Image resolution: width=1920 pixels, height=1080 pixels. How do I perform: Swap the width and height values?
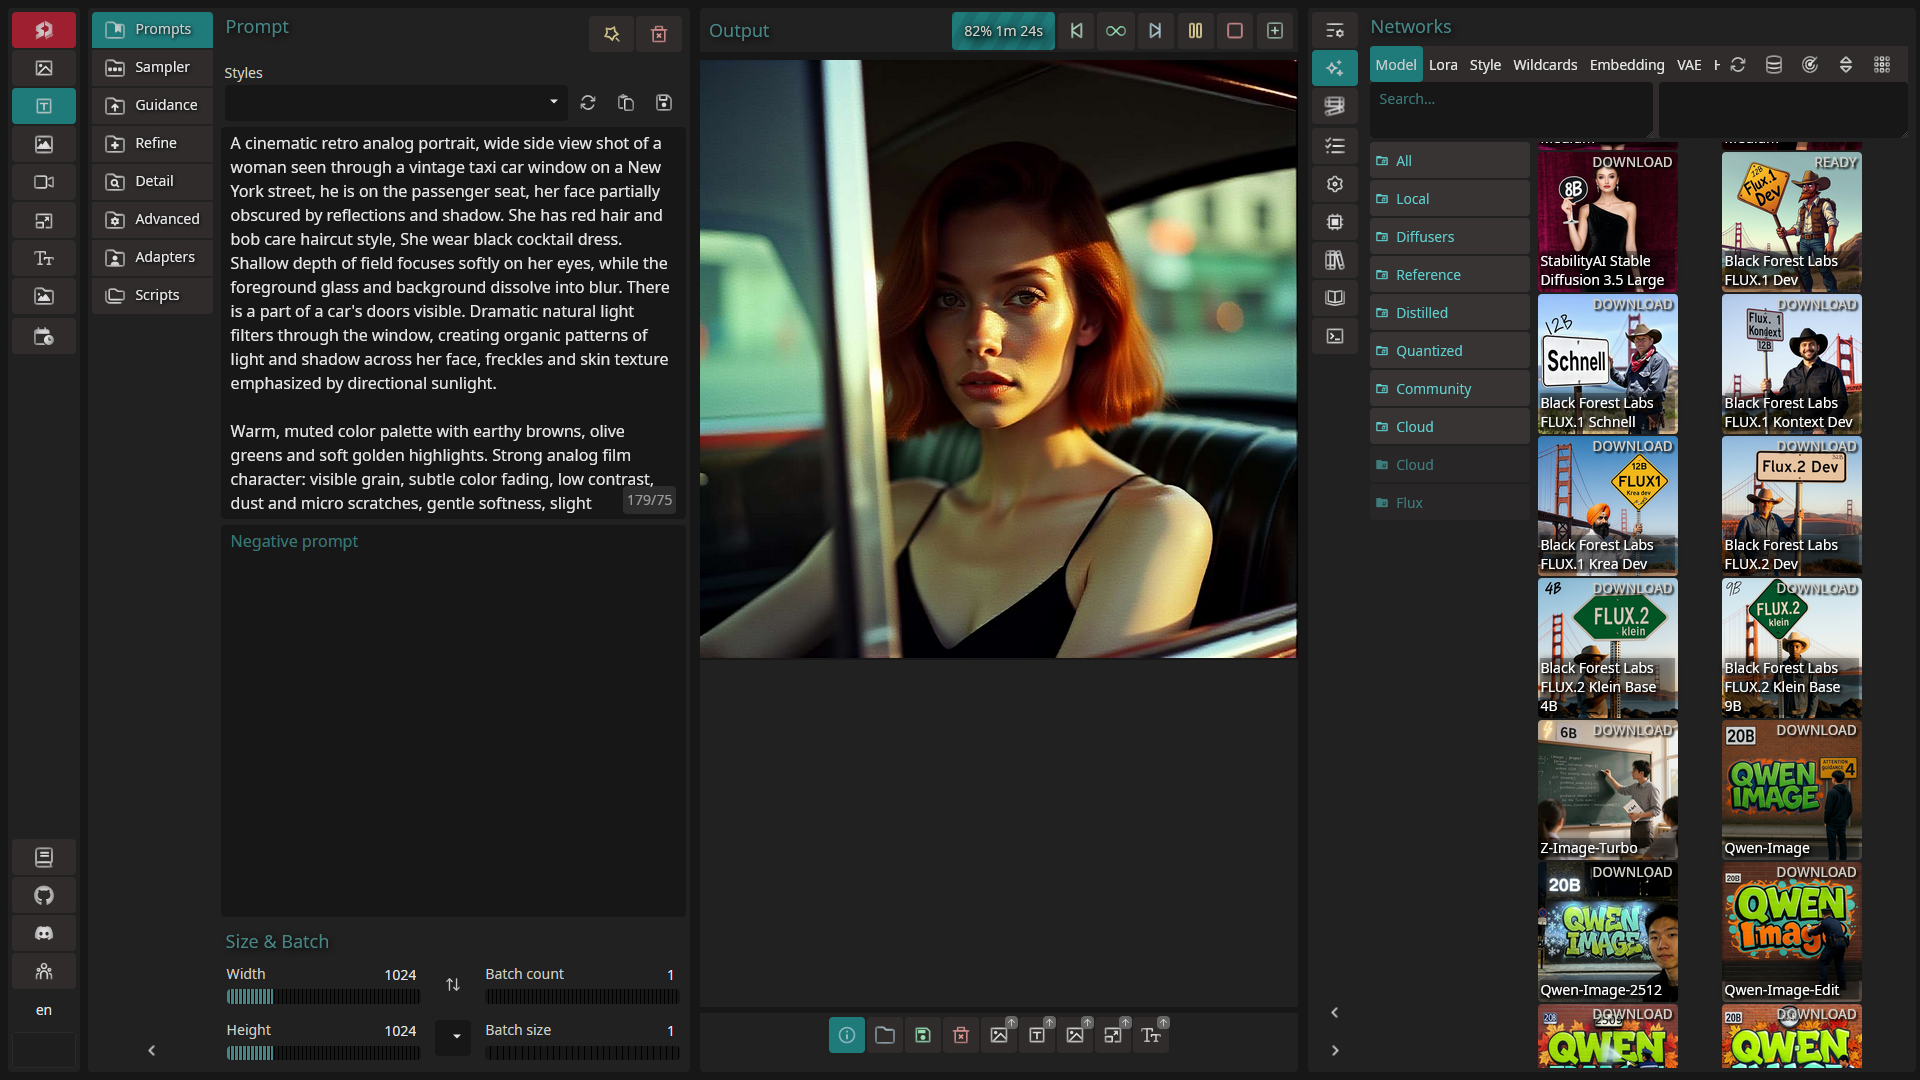[x=453, y=985]
